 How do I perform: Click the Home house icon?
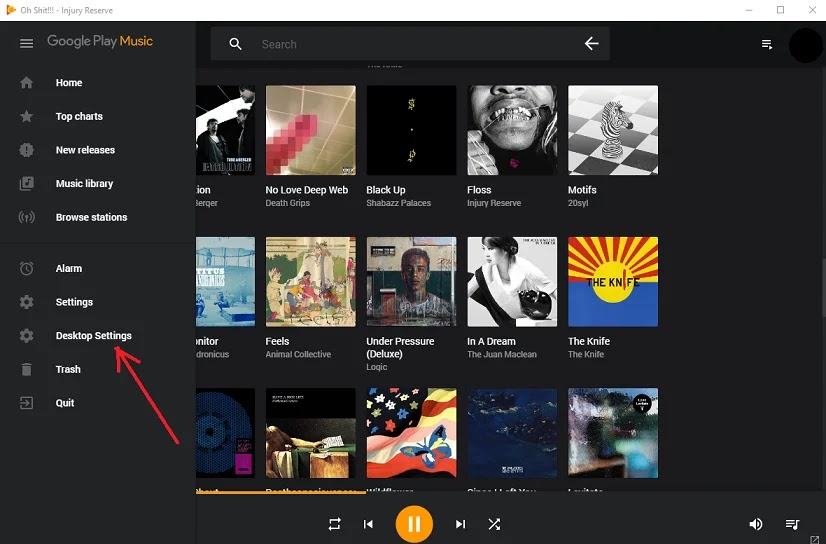click(26, 83)
